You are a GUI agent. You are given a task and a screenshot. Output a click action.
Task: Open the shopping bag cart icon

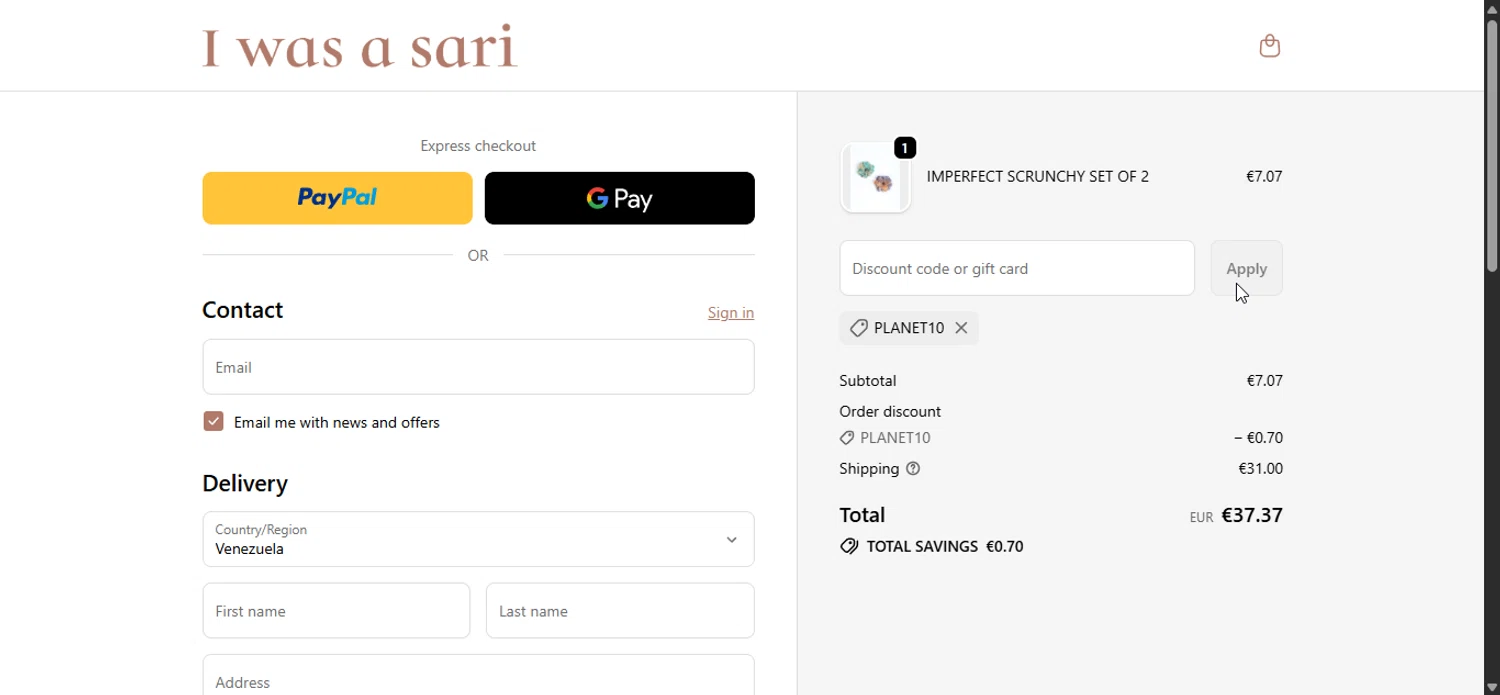(x=1269, y=46)
